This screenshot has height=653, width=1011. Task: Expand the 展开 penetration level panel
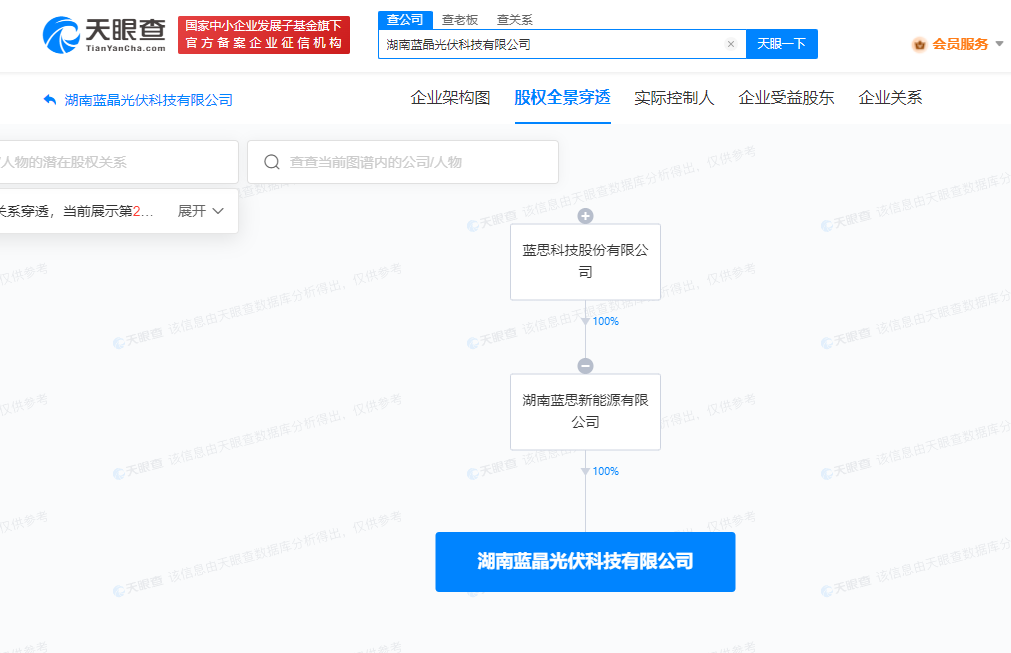pyautogui.click(x=201, y=211)
